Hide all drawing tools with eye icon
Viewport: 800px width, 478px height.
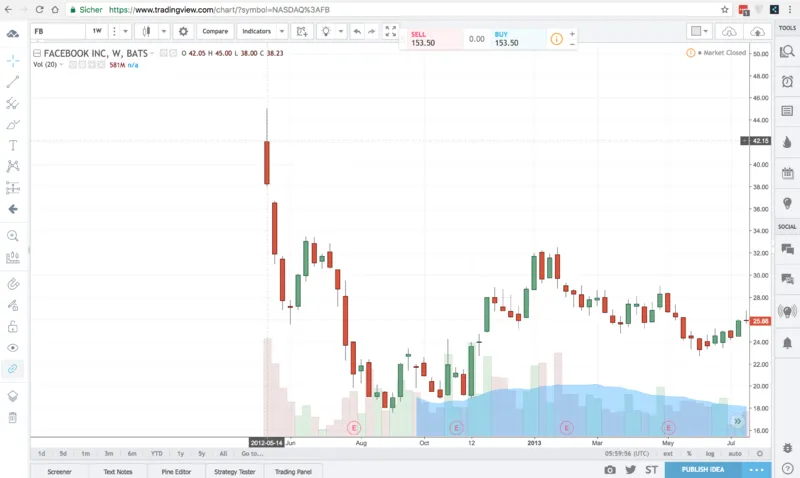(x=13, y=348)
